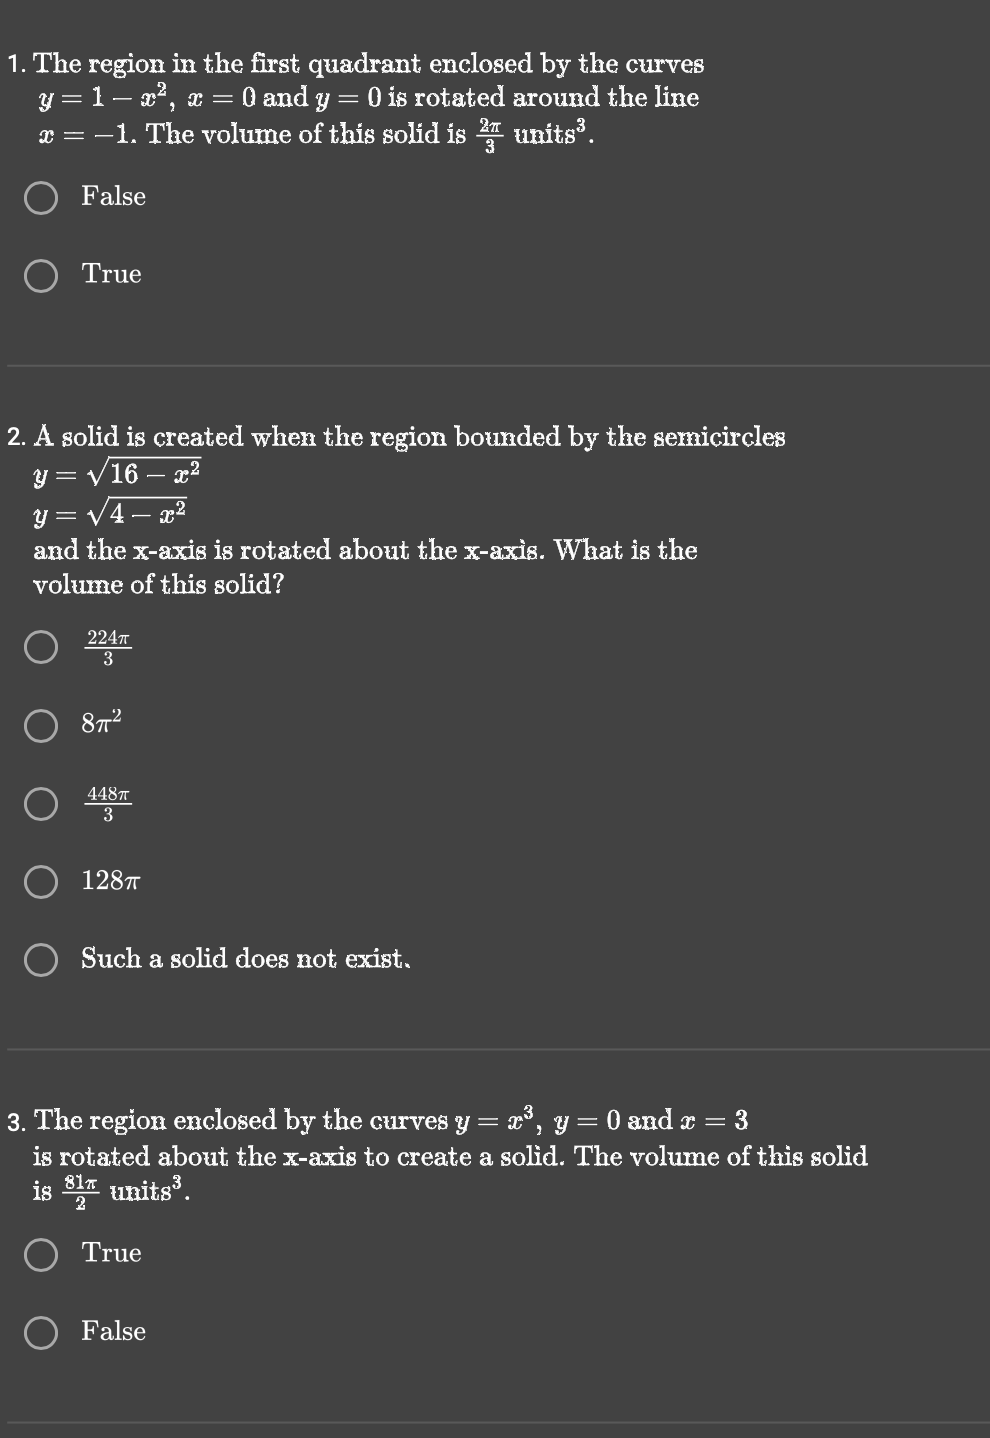Choose the 224π/3 answer in question 2

[x=43, y=649]
